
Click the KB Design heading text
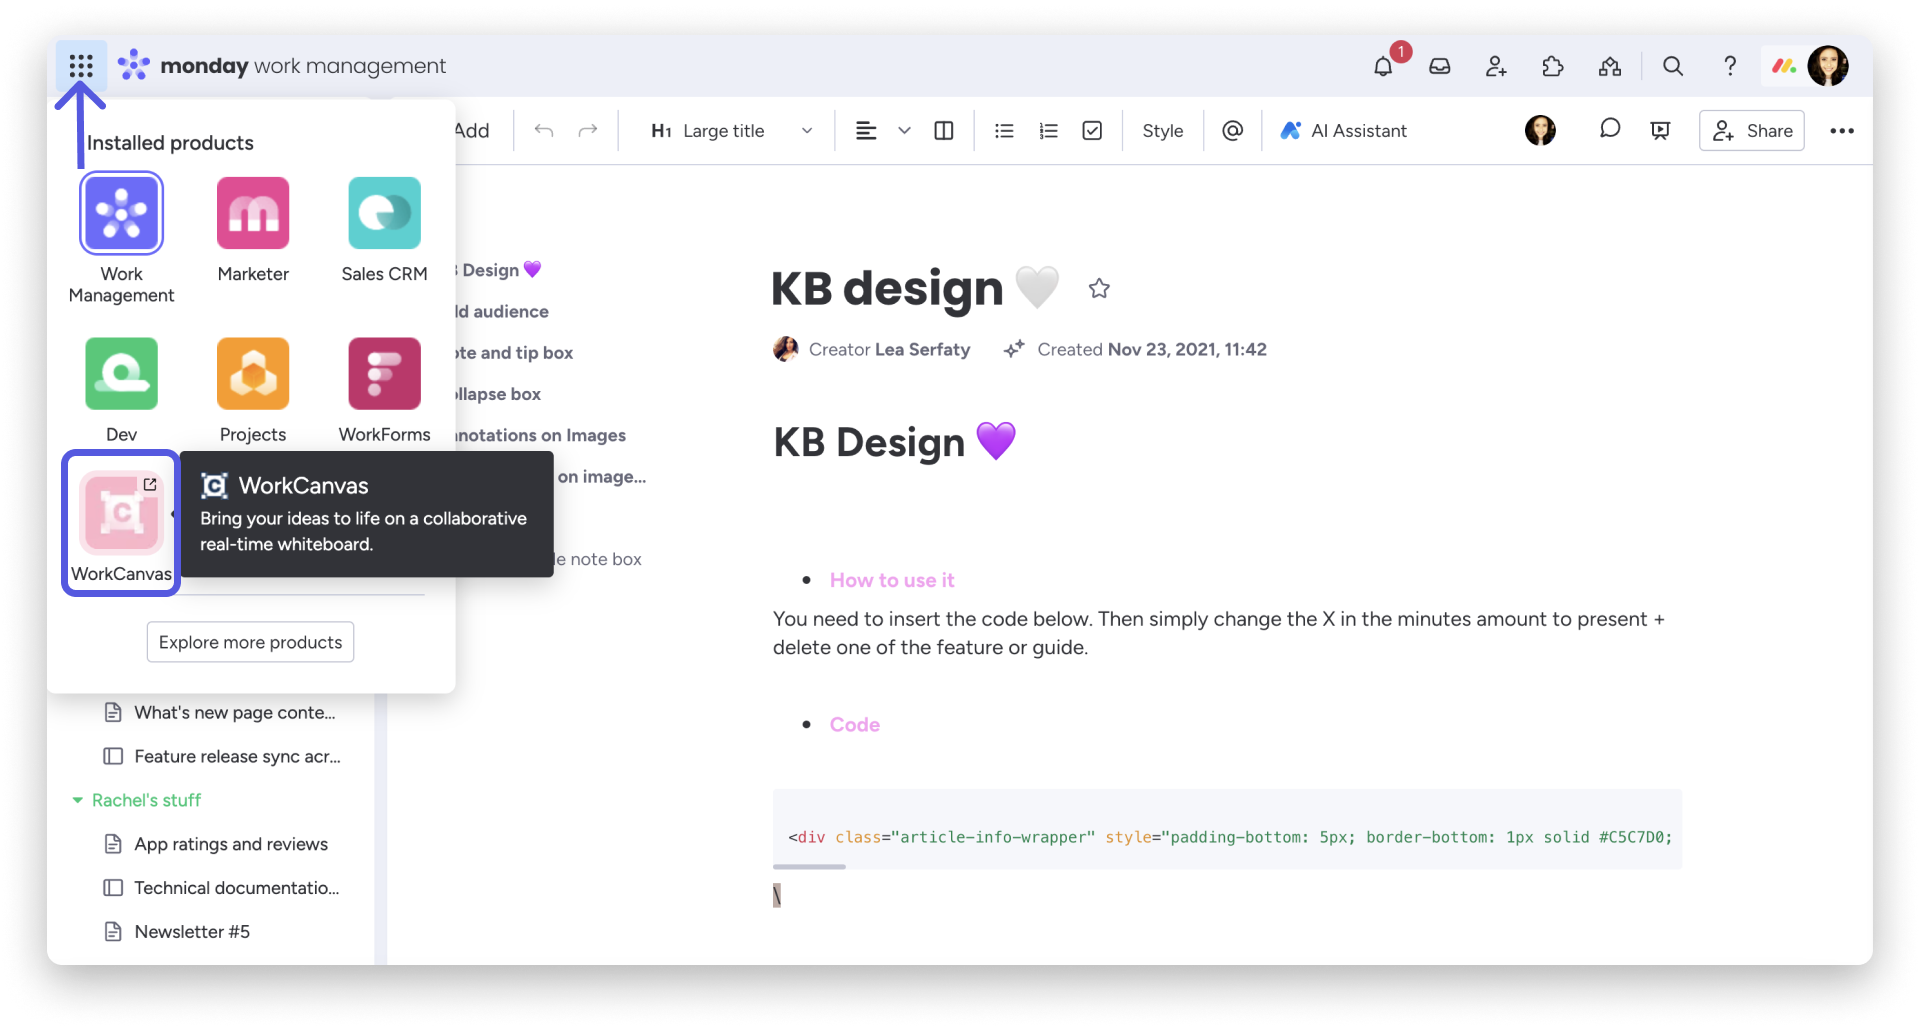(869, 443)
